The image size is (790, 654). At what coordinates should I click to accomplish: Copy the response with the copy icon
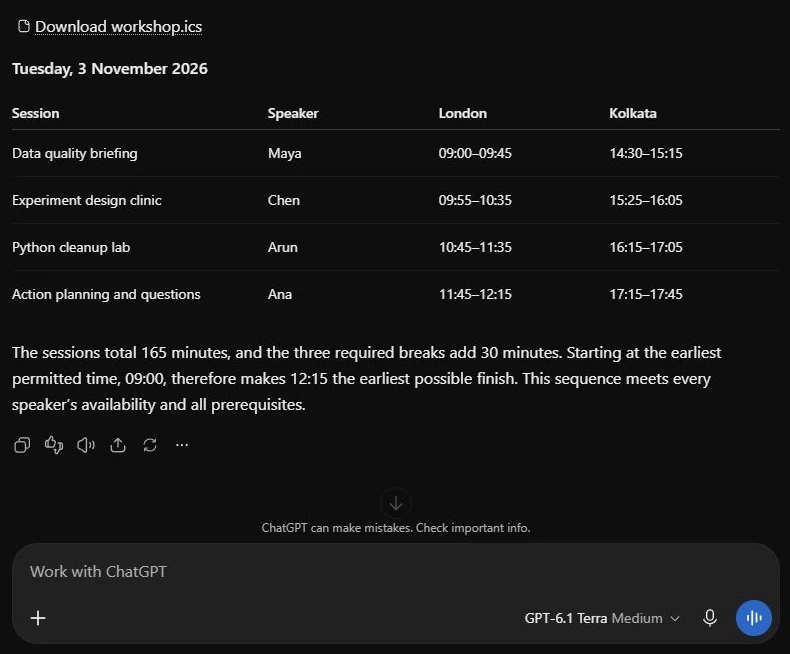coord(22,445)
